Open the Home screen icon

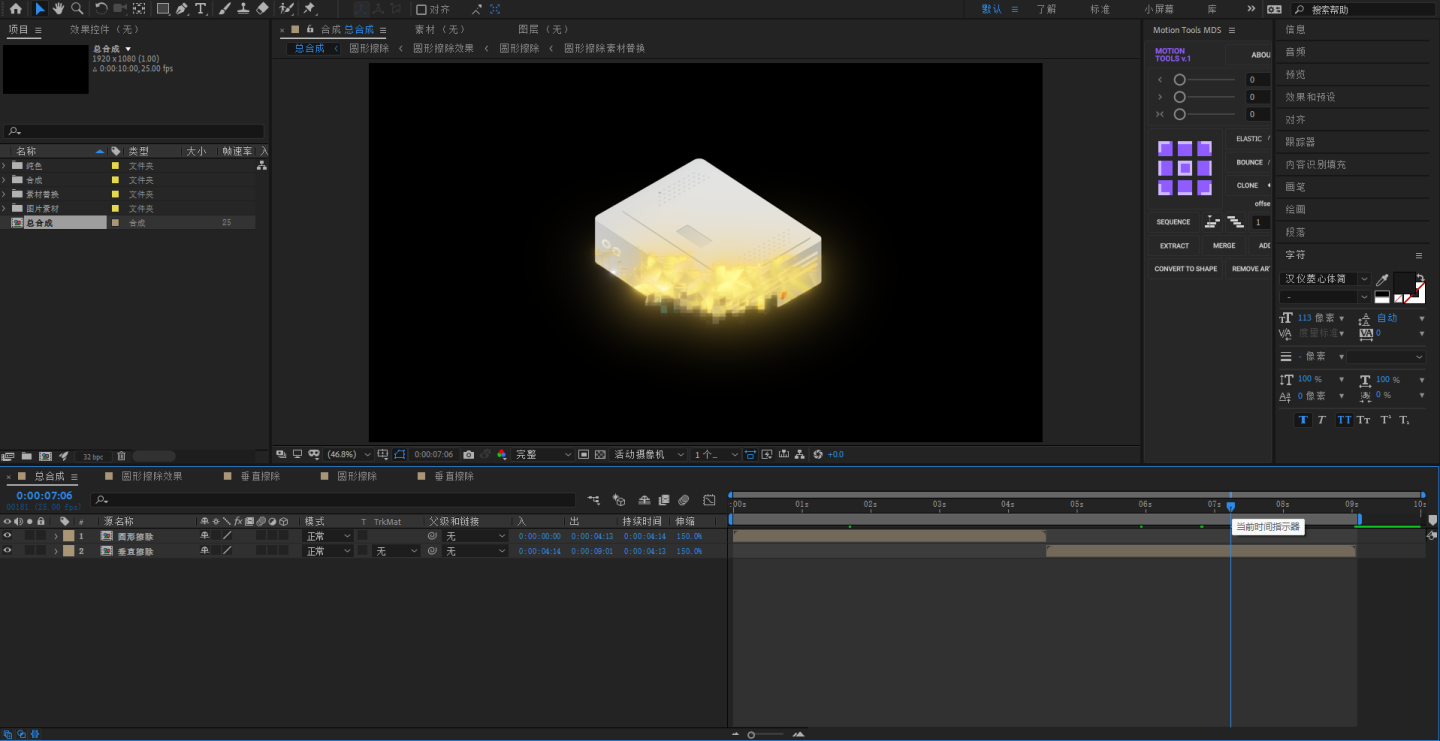point(14,8)
